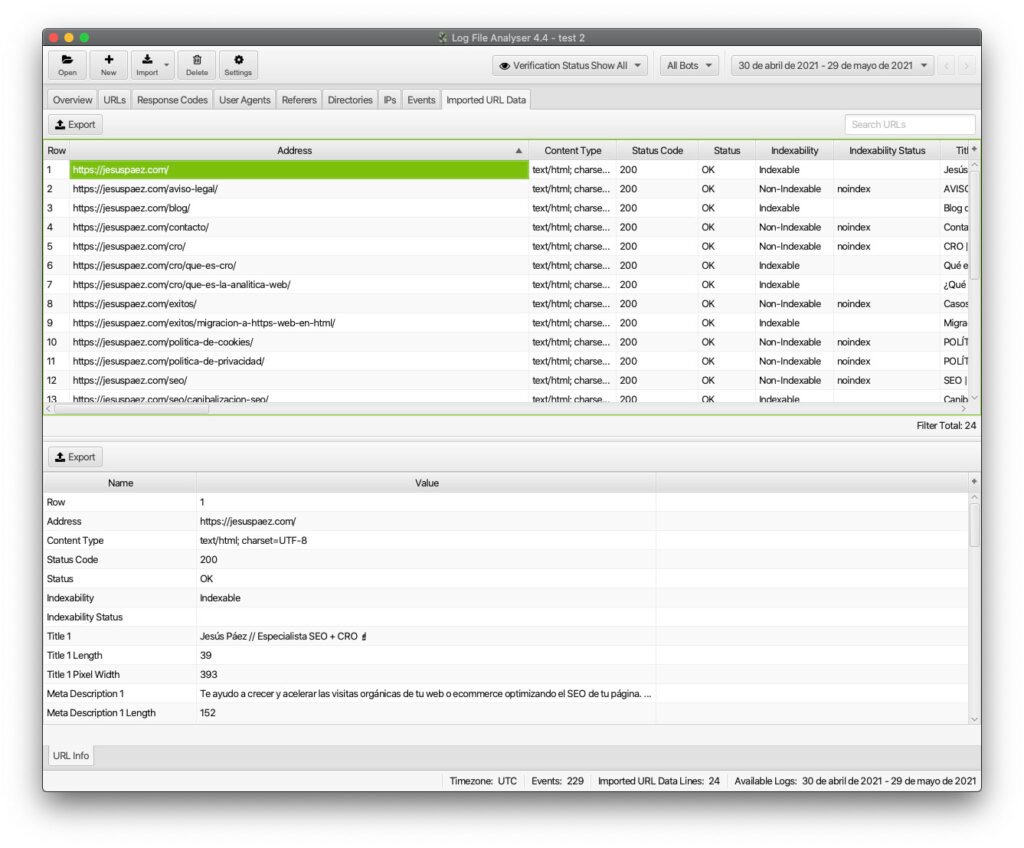Switch to the Events tab
This screenshot has height=848, width=1024.
pyautogui.click(x=421, y=100)
